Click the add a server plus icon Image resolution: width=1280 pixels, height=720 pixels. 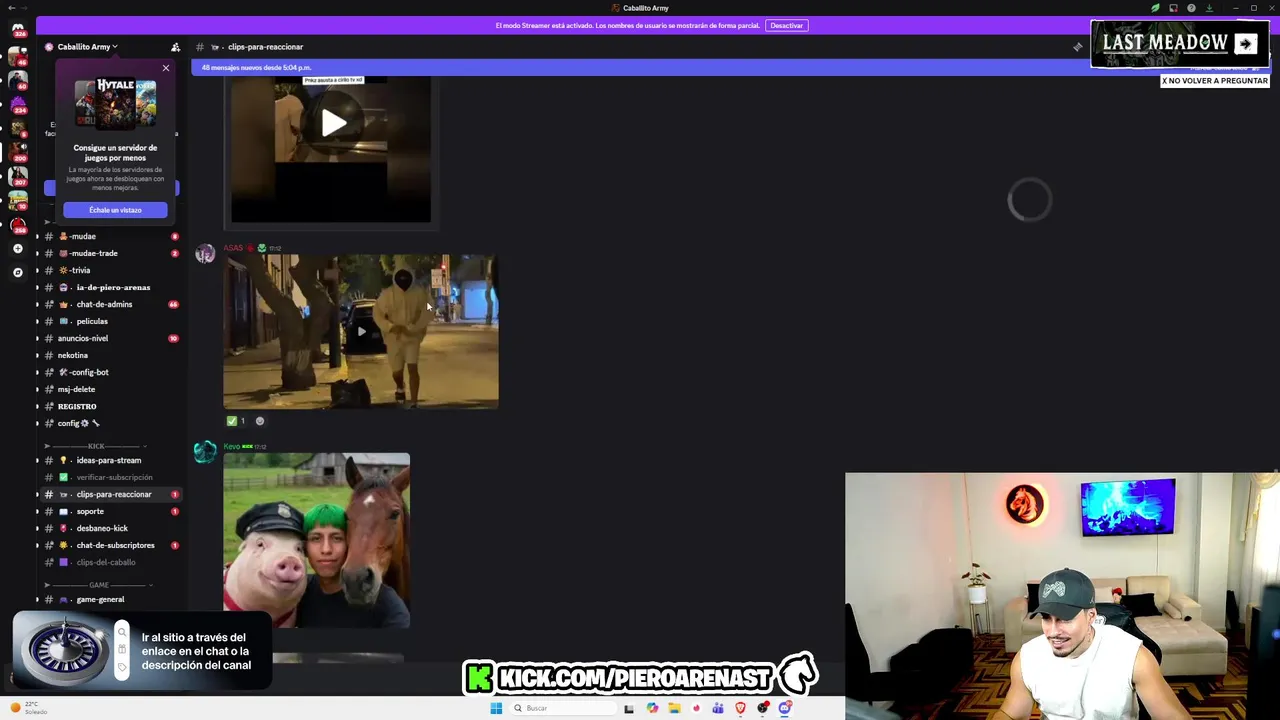click(18, 248)
